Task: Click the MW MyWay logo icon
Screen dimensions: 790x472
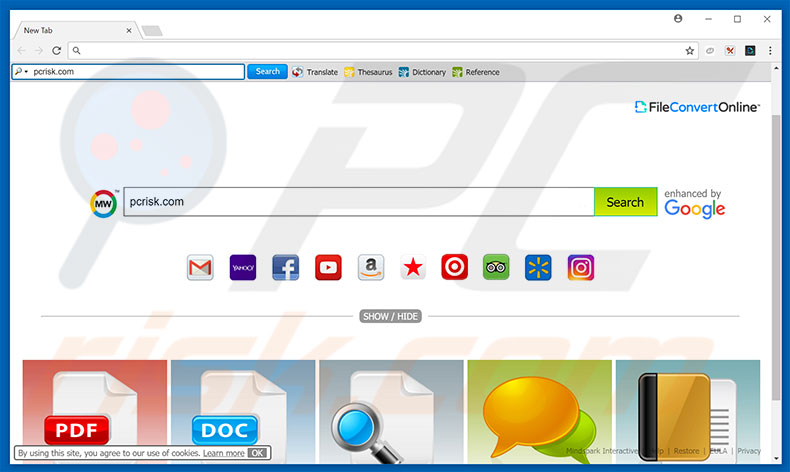Action: tap(103, 204)
